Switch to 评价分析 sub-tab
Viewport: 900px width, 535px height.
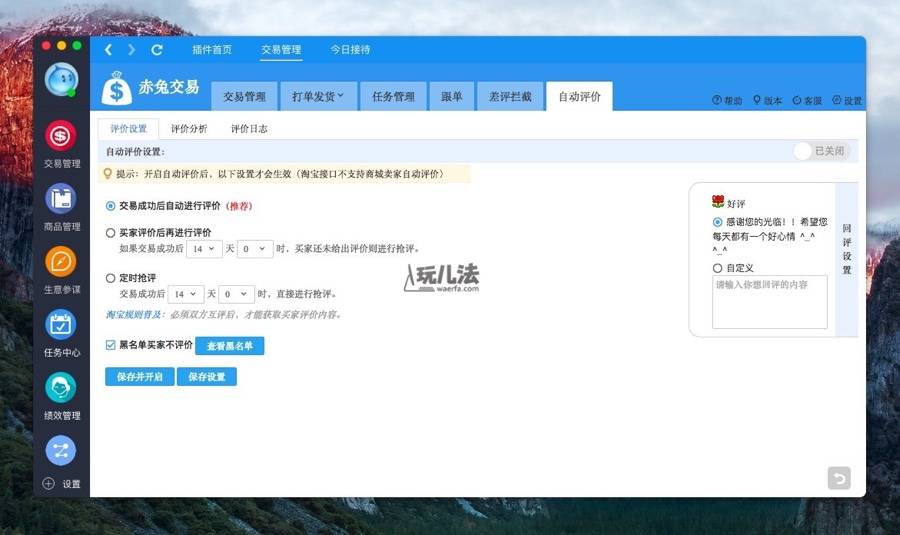189,129
